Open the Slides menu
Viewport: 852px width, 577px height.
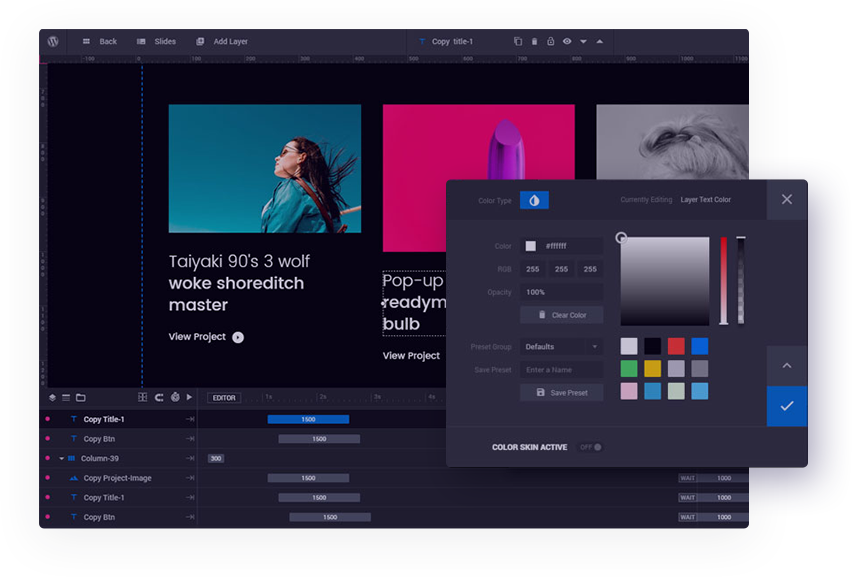click(156, 42)
